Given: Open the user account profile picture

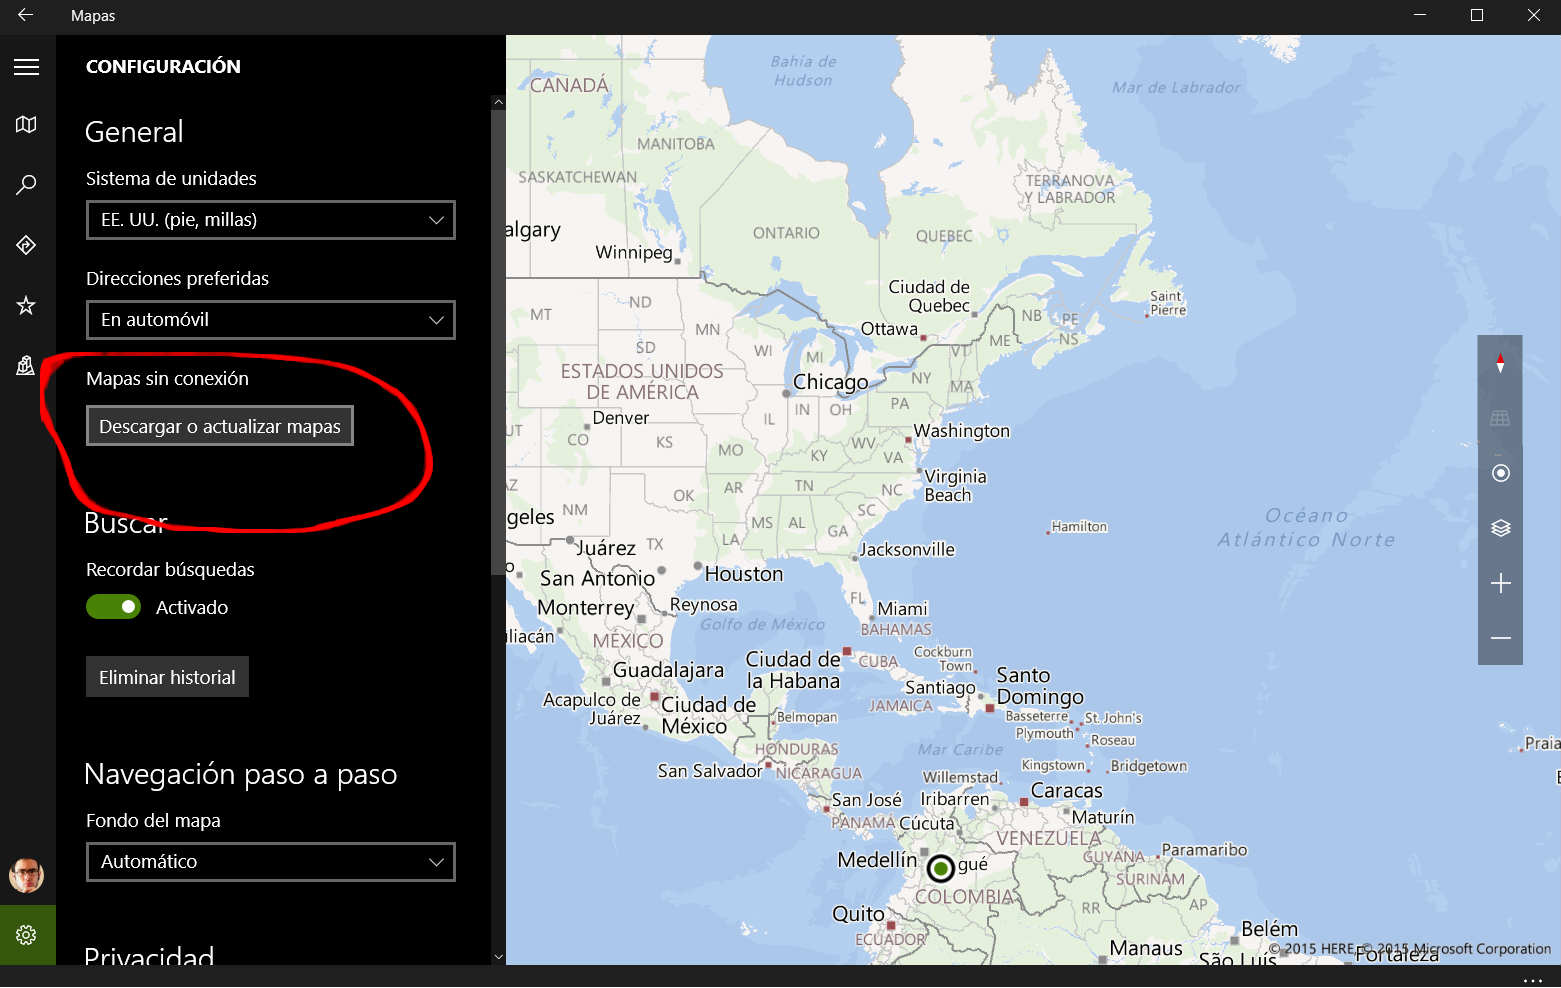Looking at the screenshot, I should tap(27, 875).
